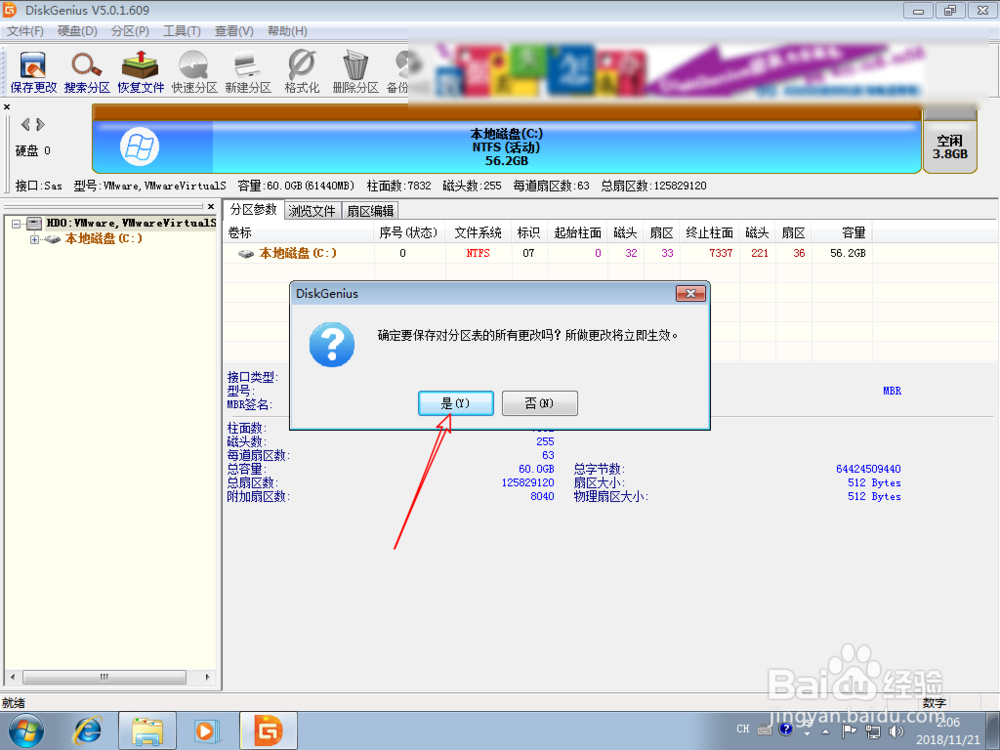This screenshot has width=1000, height=750.
Task: Click the taskbar clock showing 2018/11/21
Action: (948, 732)
